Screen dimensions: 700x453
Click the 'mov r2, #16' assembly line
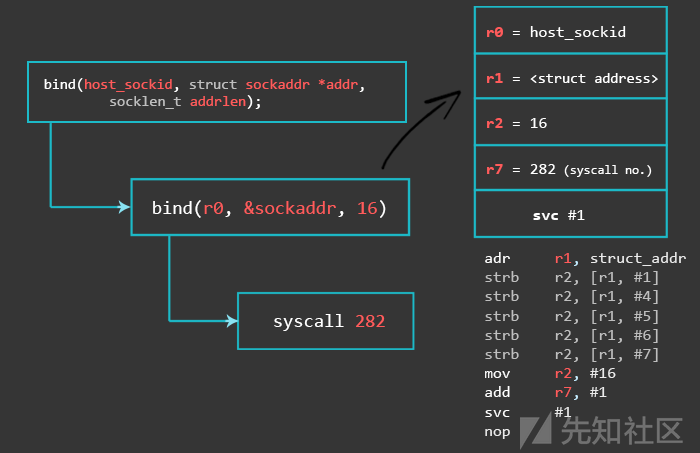point(550,374)
